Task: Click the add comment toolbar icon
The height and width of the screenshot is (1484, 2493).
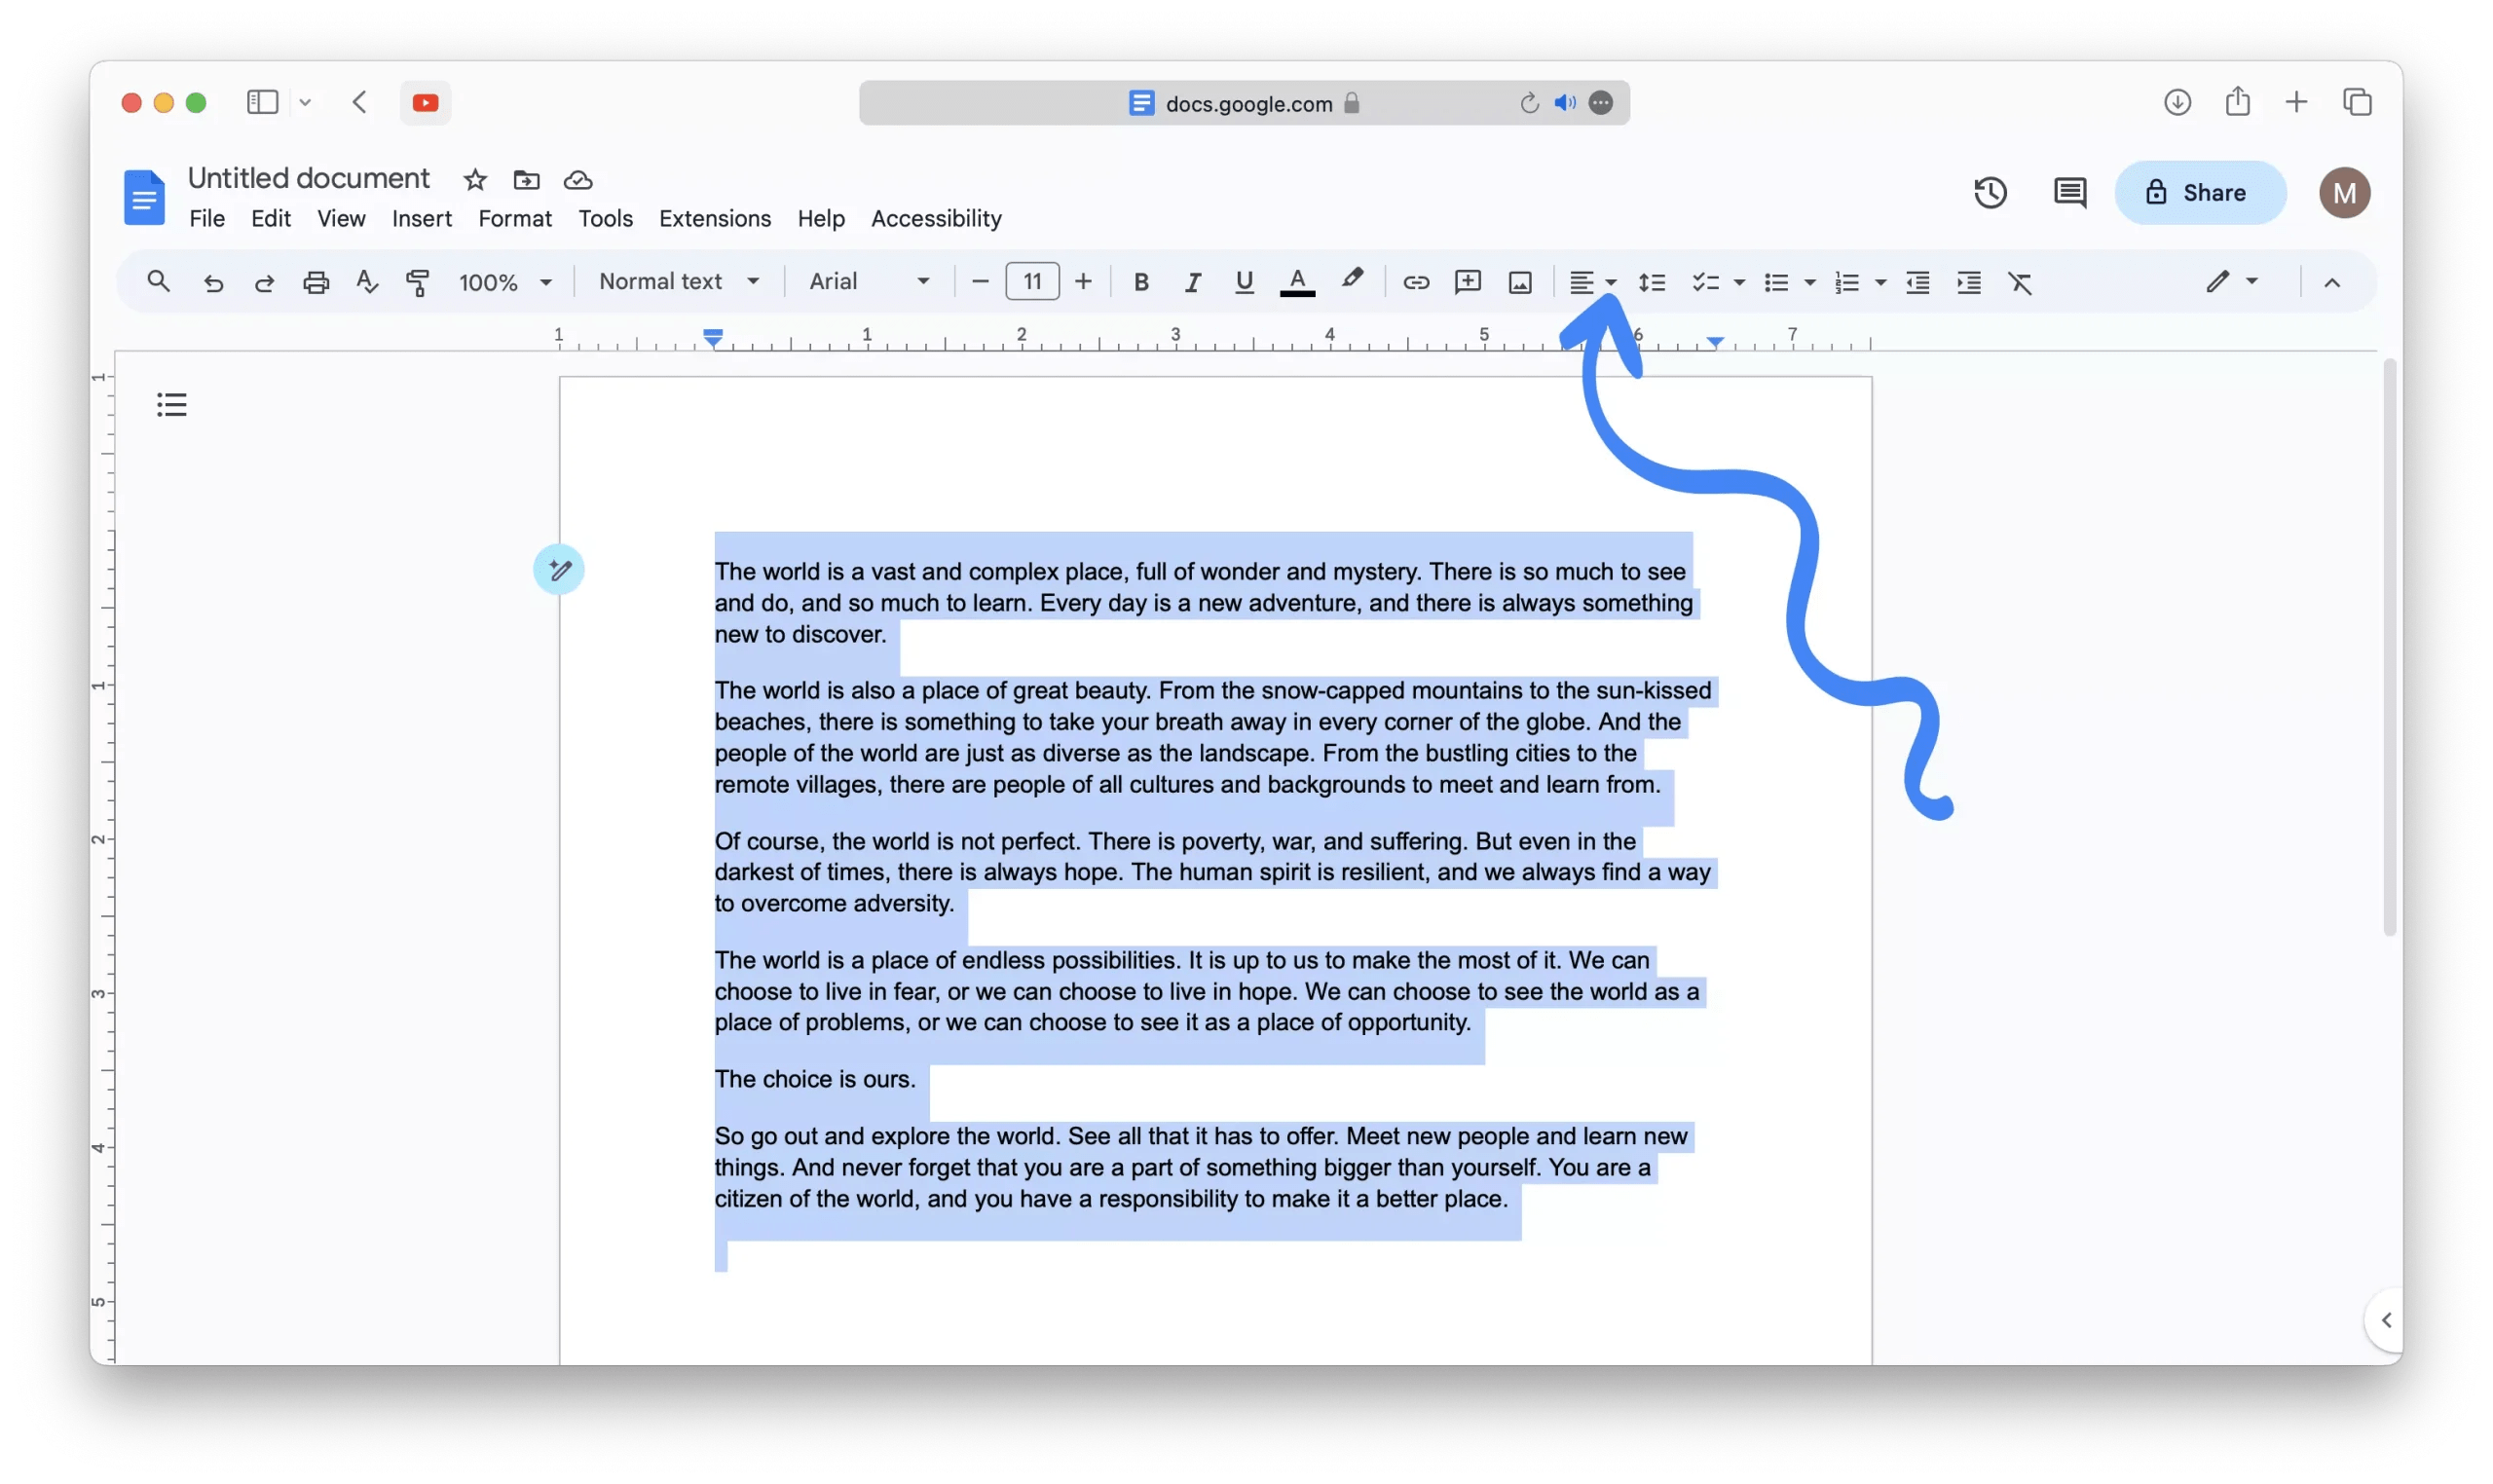Action: [x=1467, y=282]
